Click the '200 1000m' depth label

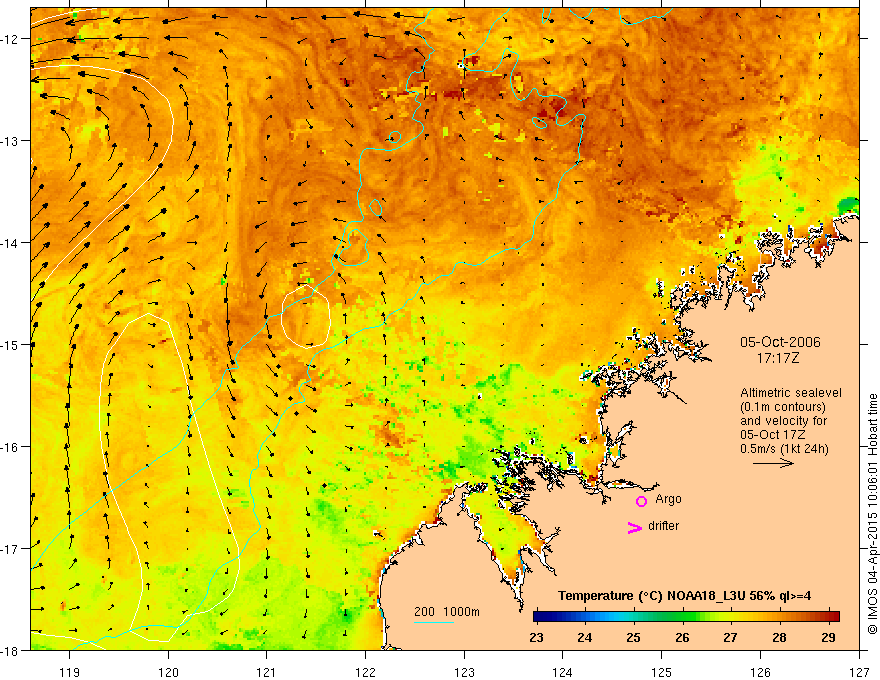tap(447, 612)
